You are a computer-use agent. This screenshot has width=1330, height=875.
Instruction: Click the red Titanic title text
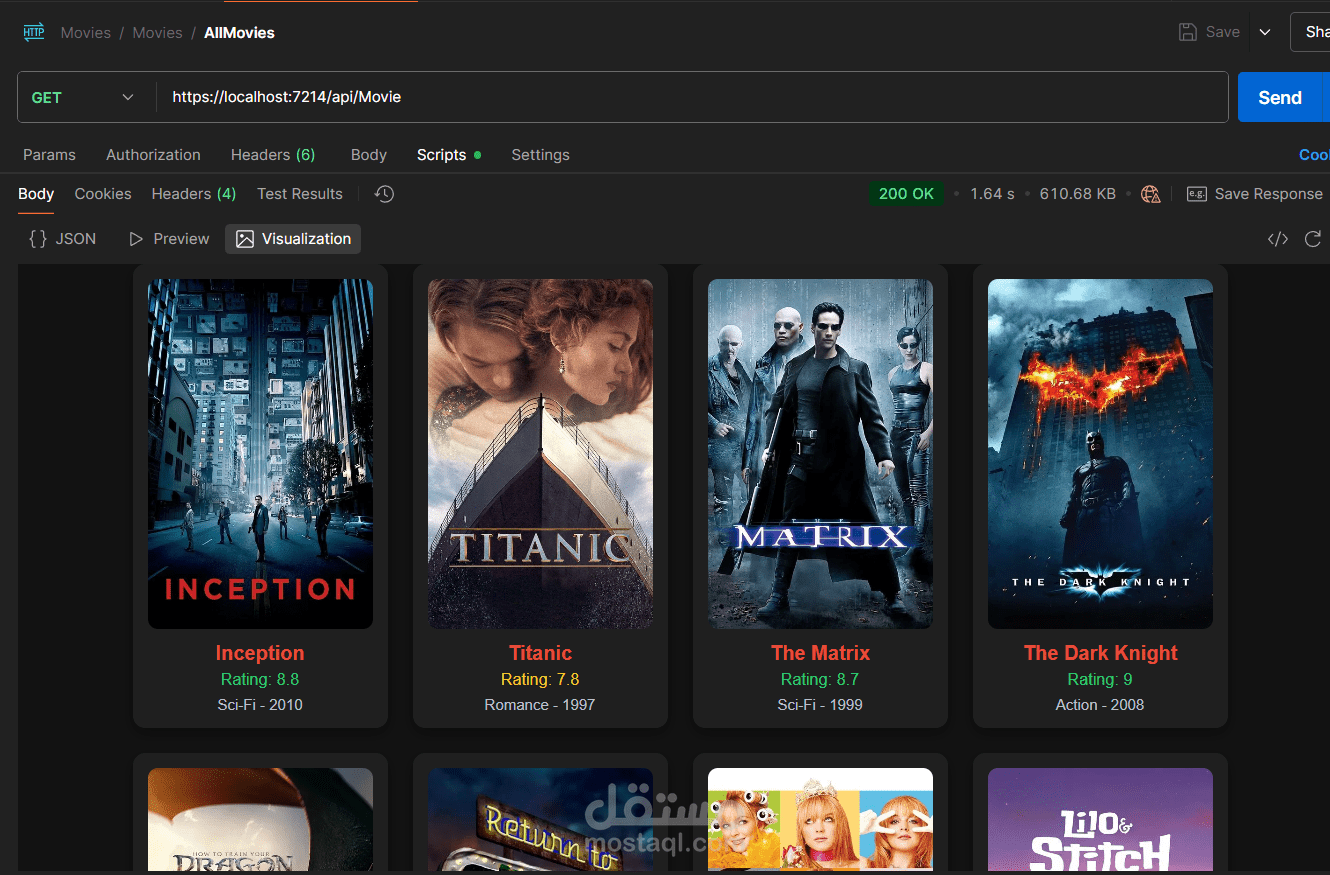(540, 653)
